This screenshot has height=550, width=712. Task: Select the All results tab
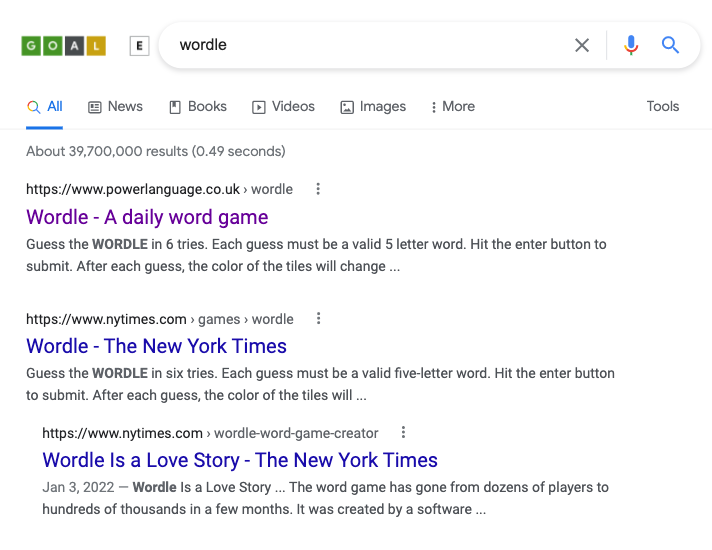[44, 107]
